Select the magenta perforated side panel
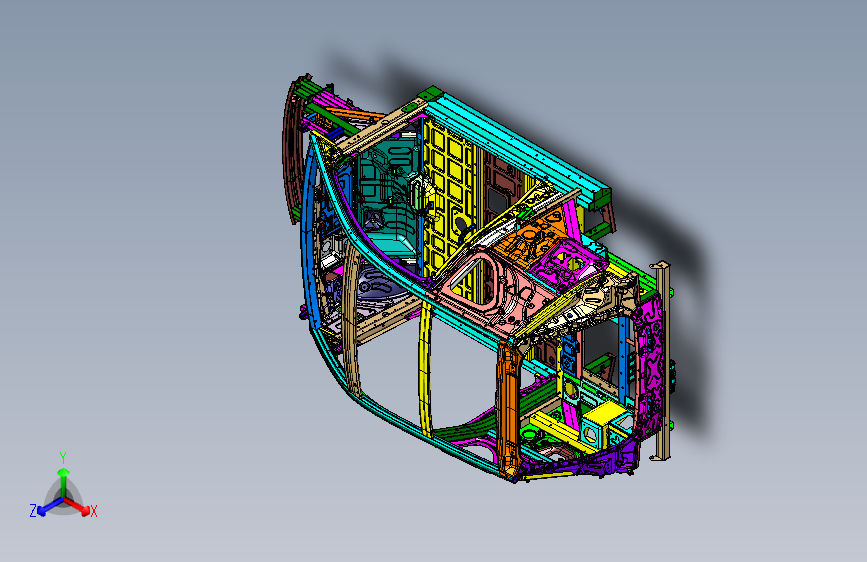Image resolution: width=867 pixels, height=562 pixels. [651, 365]
